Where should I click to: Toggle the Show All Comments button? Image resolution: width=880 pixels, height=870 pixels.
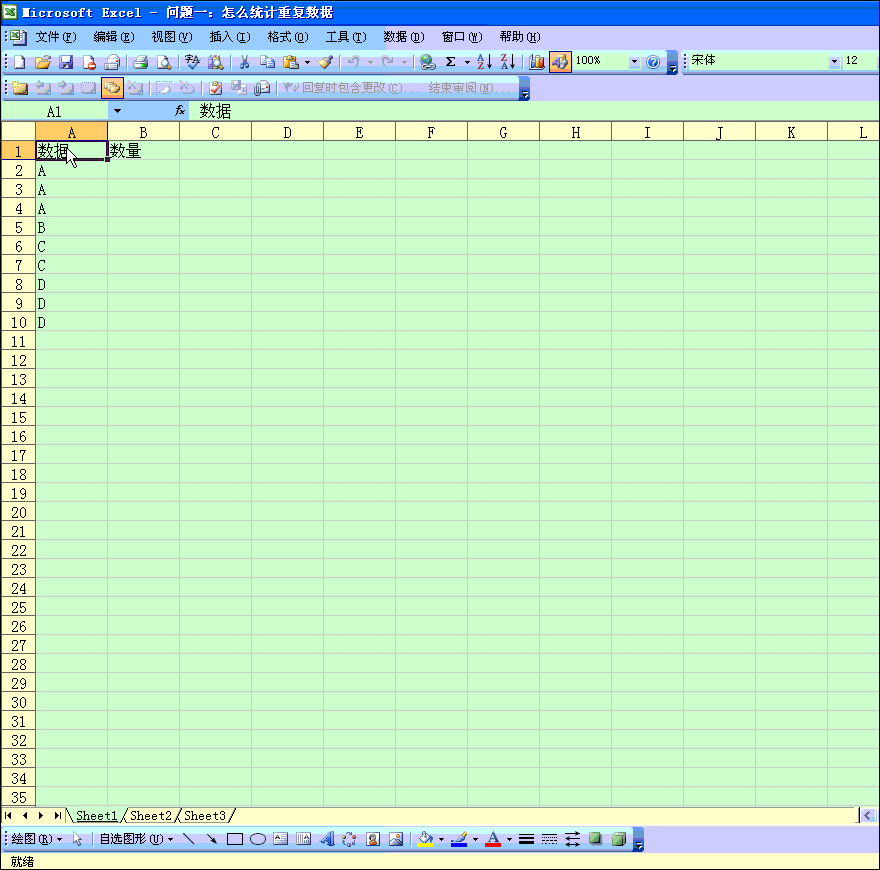click(x=112, y=88)
